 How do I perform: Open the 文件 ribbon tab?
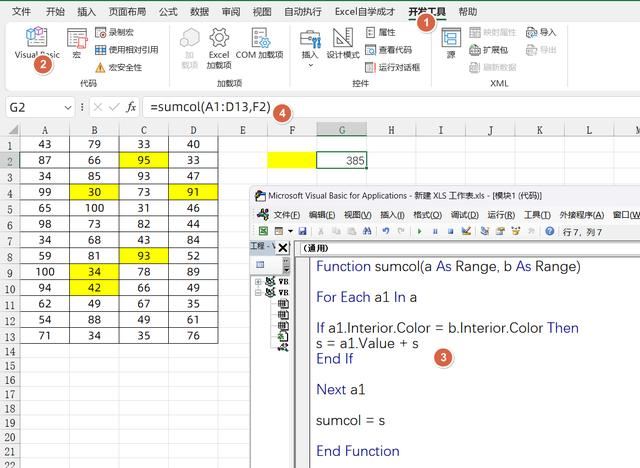[x=21, y=11]
